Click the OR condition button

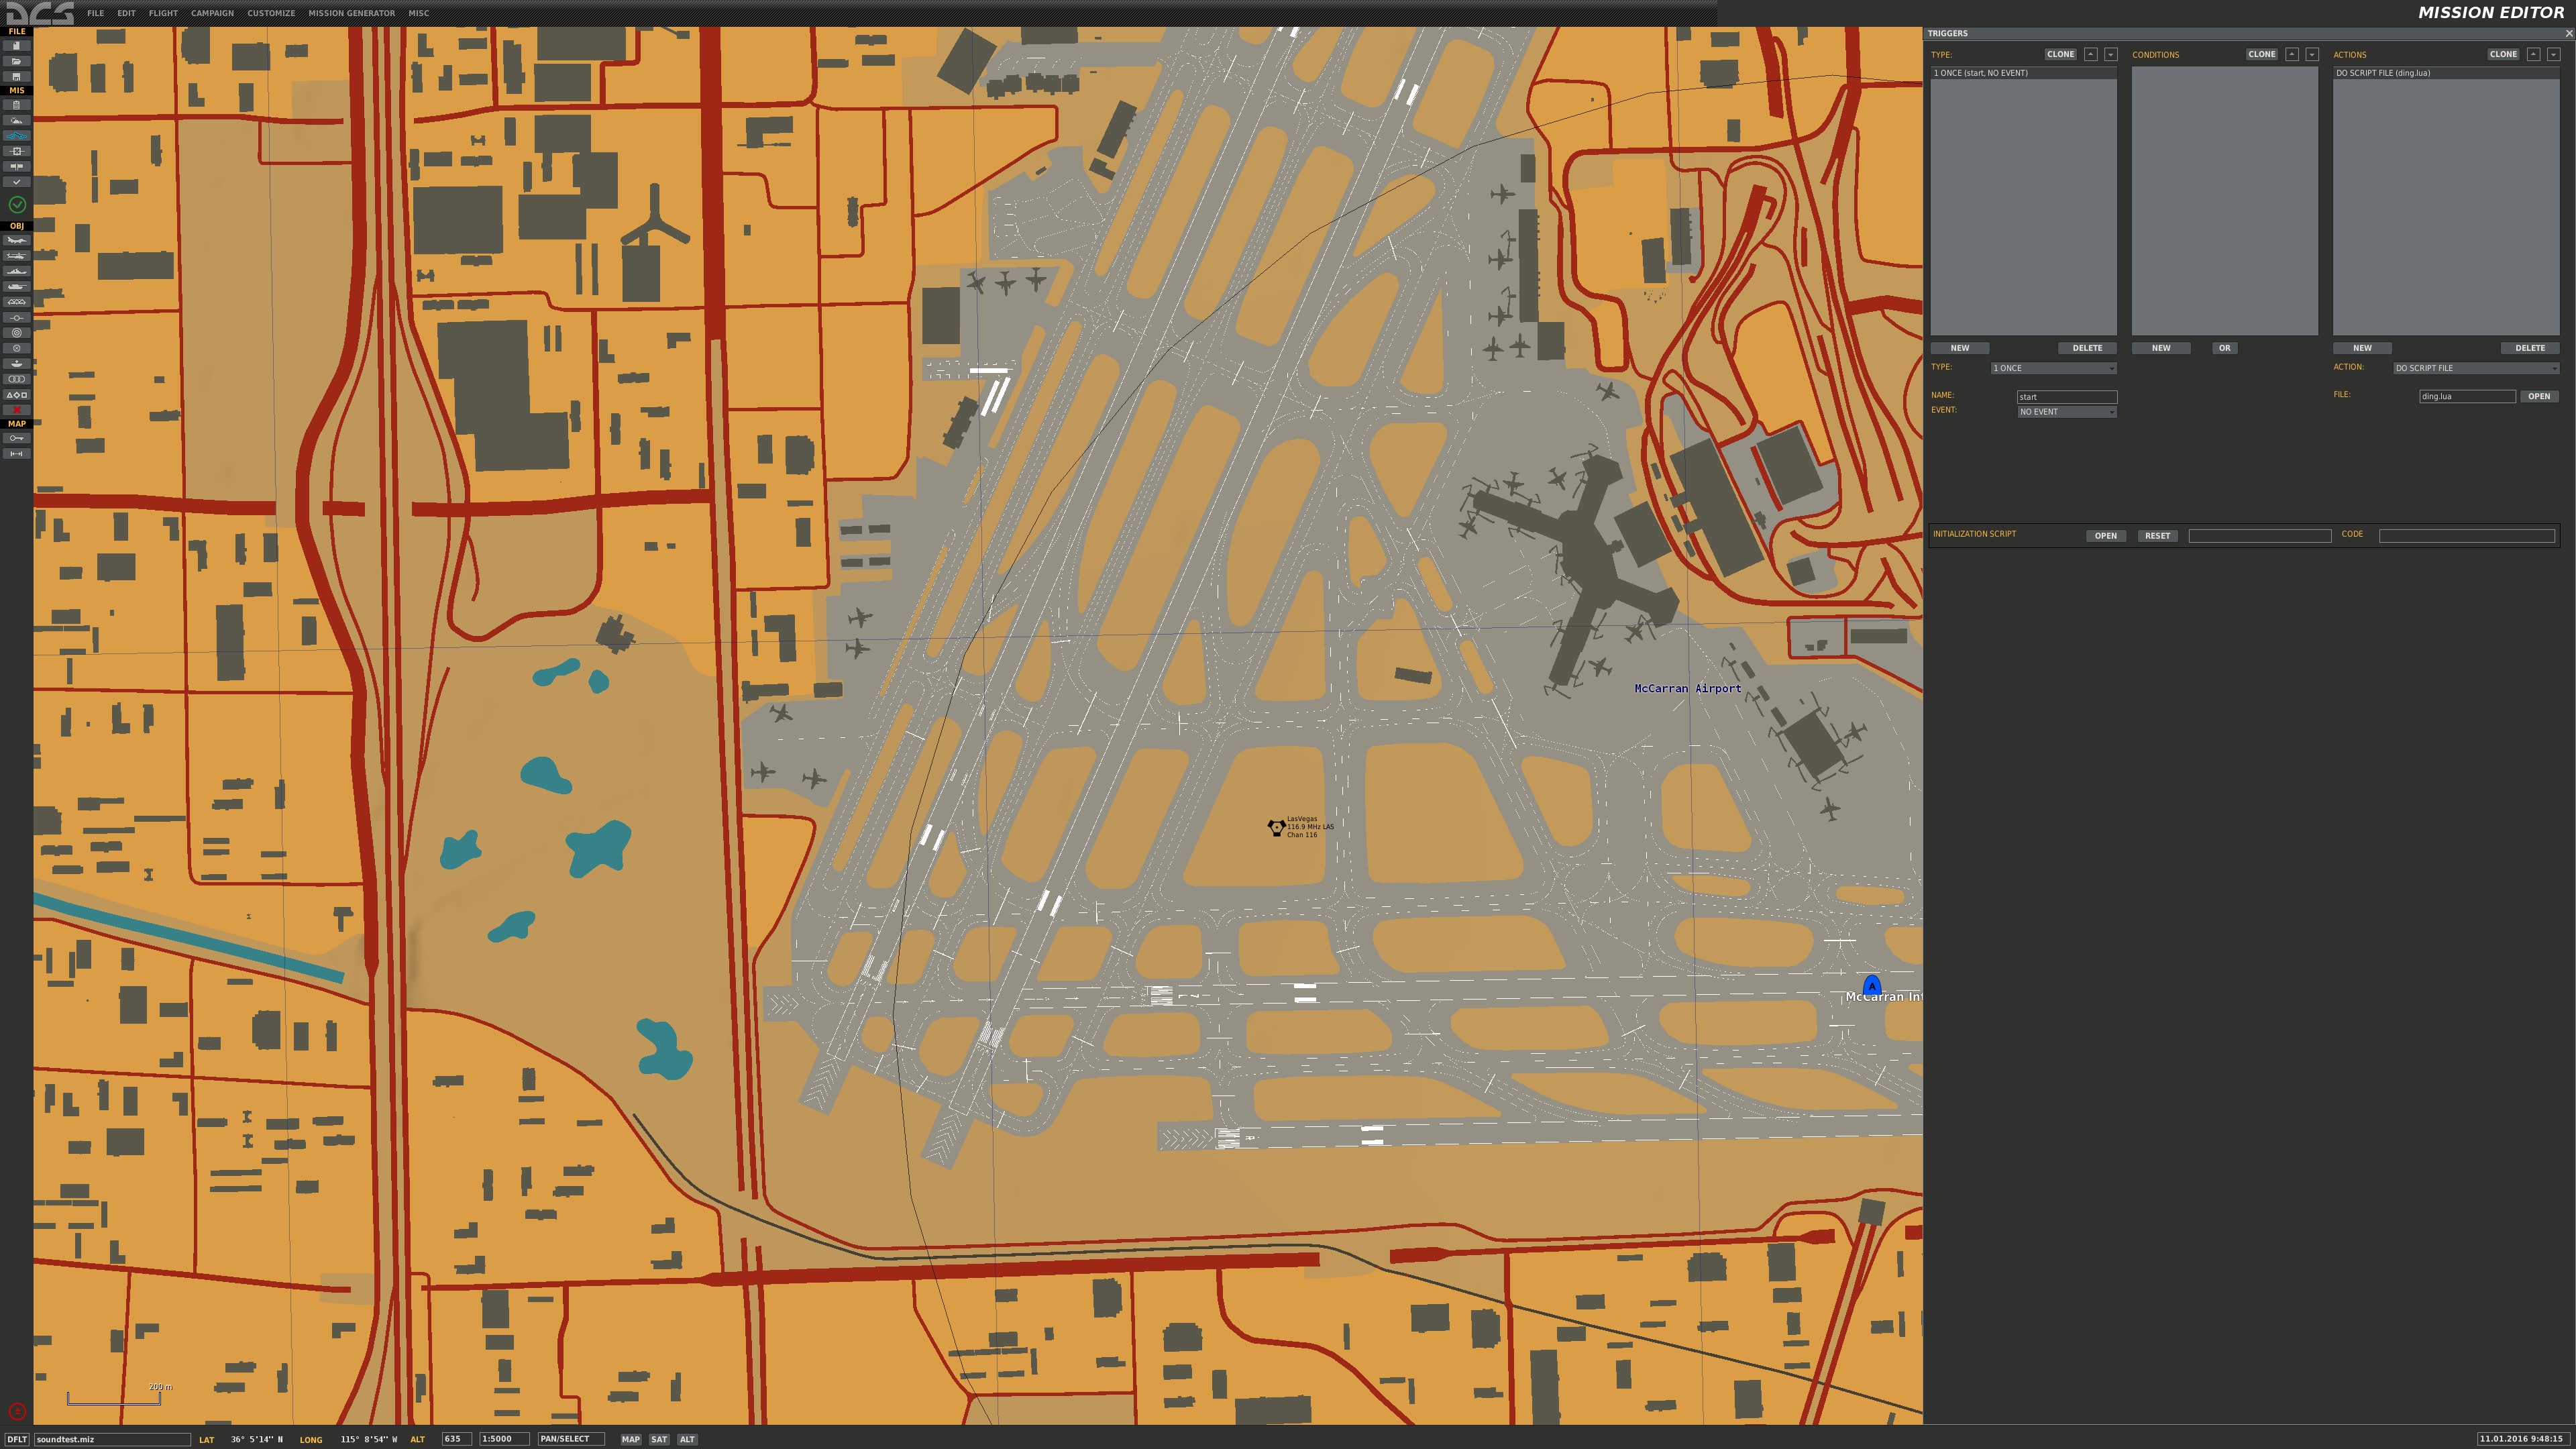point(2224,348)
